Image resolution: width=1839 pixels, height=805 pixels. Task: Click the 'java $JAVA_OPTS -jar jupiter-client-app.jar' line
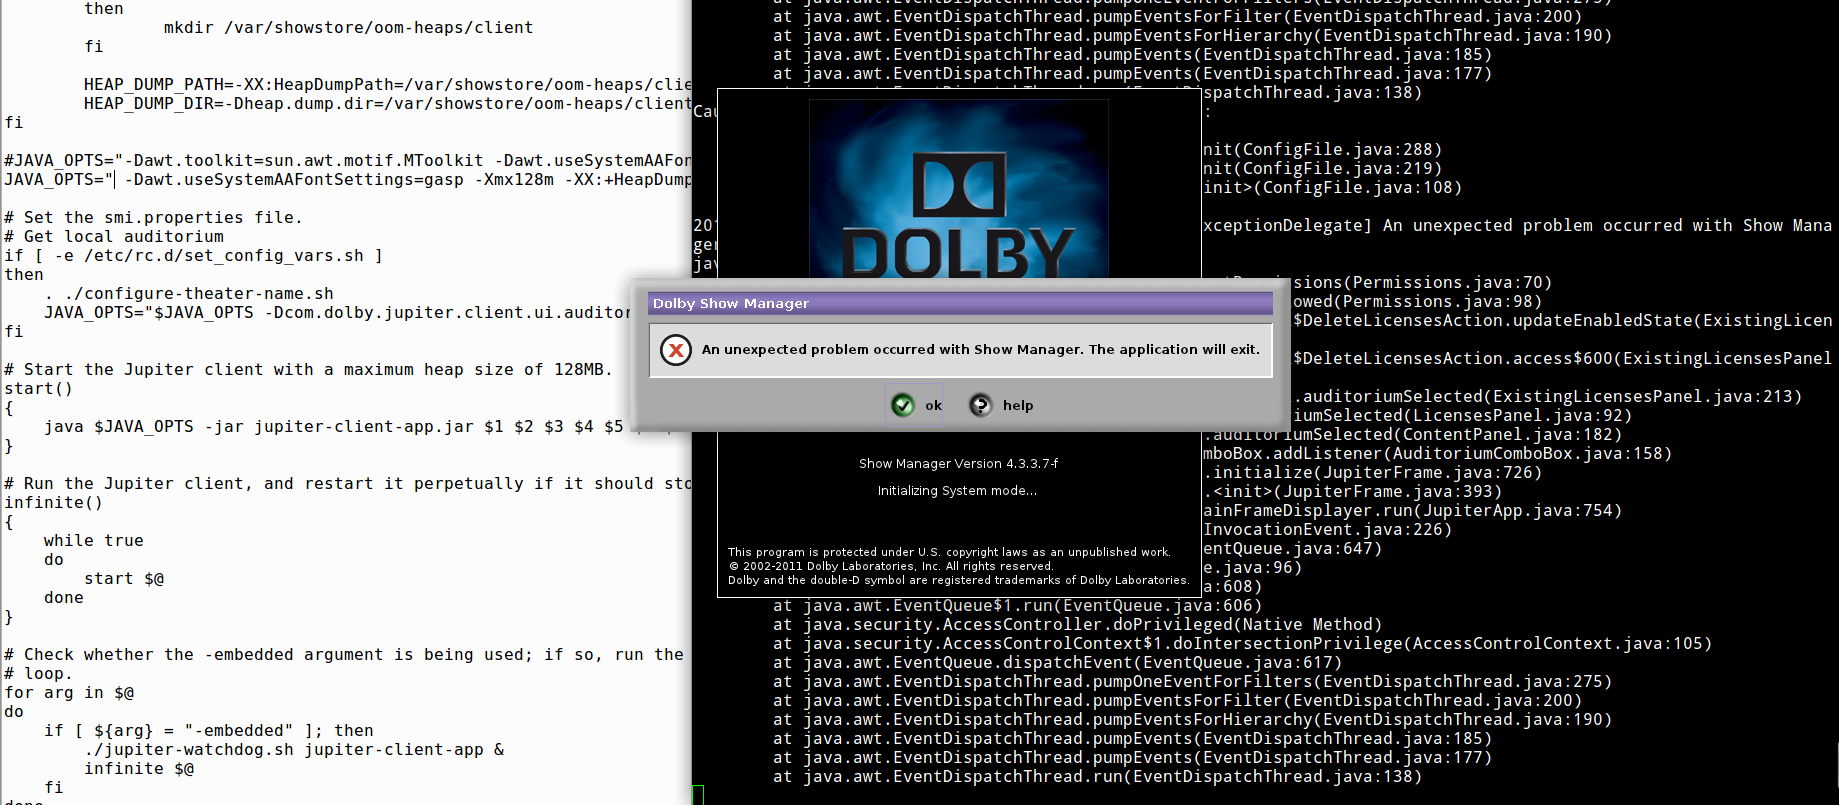pyautogui.click(x=334, y=427)
